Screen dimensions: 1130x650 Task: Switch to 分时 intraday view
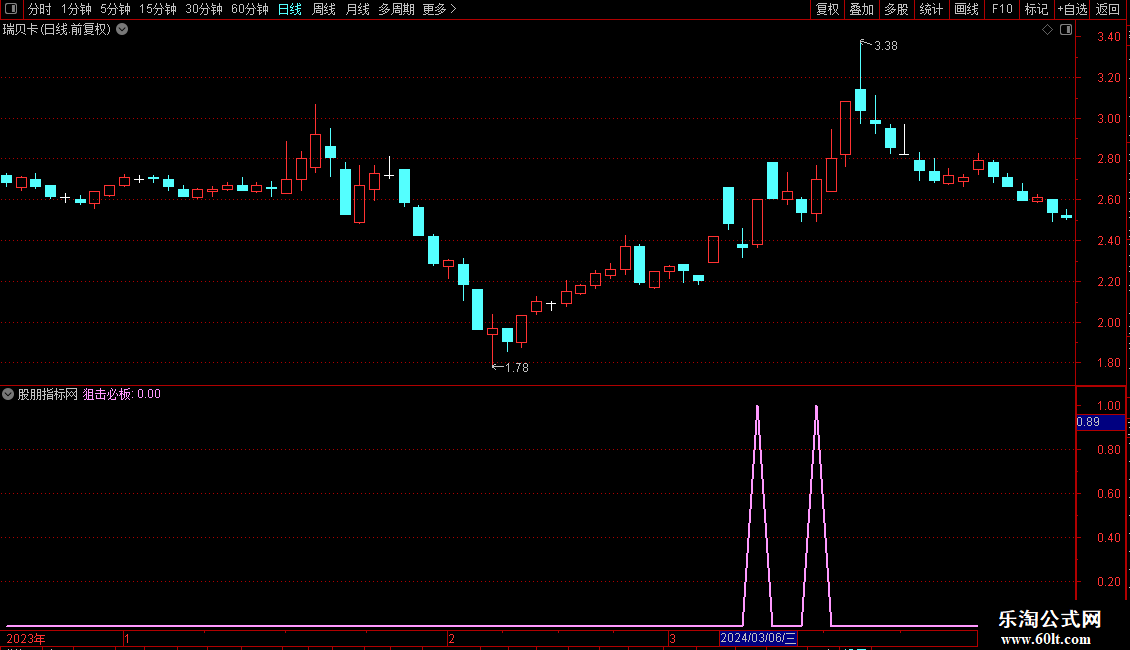[40, 9]
